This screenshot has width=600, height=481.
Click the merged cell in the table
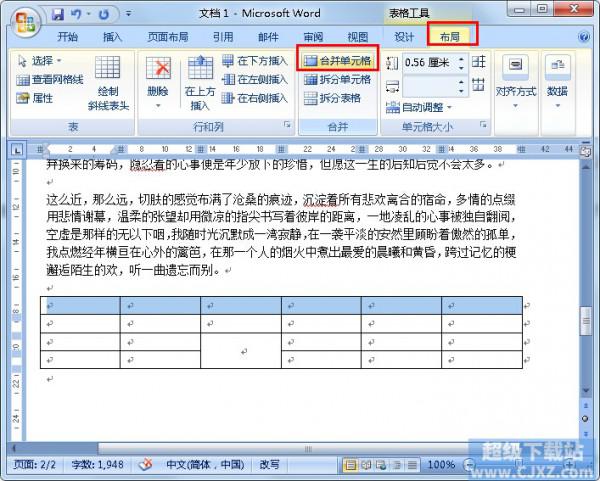click(x=241, y=351)
